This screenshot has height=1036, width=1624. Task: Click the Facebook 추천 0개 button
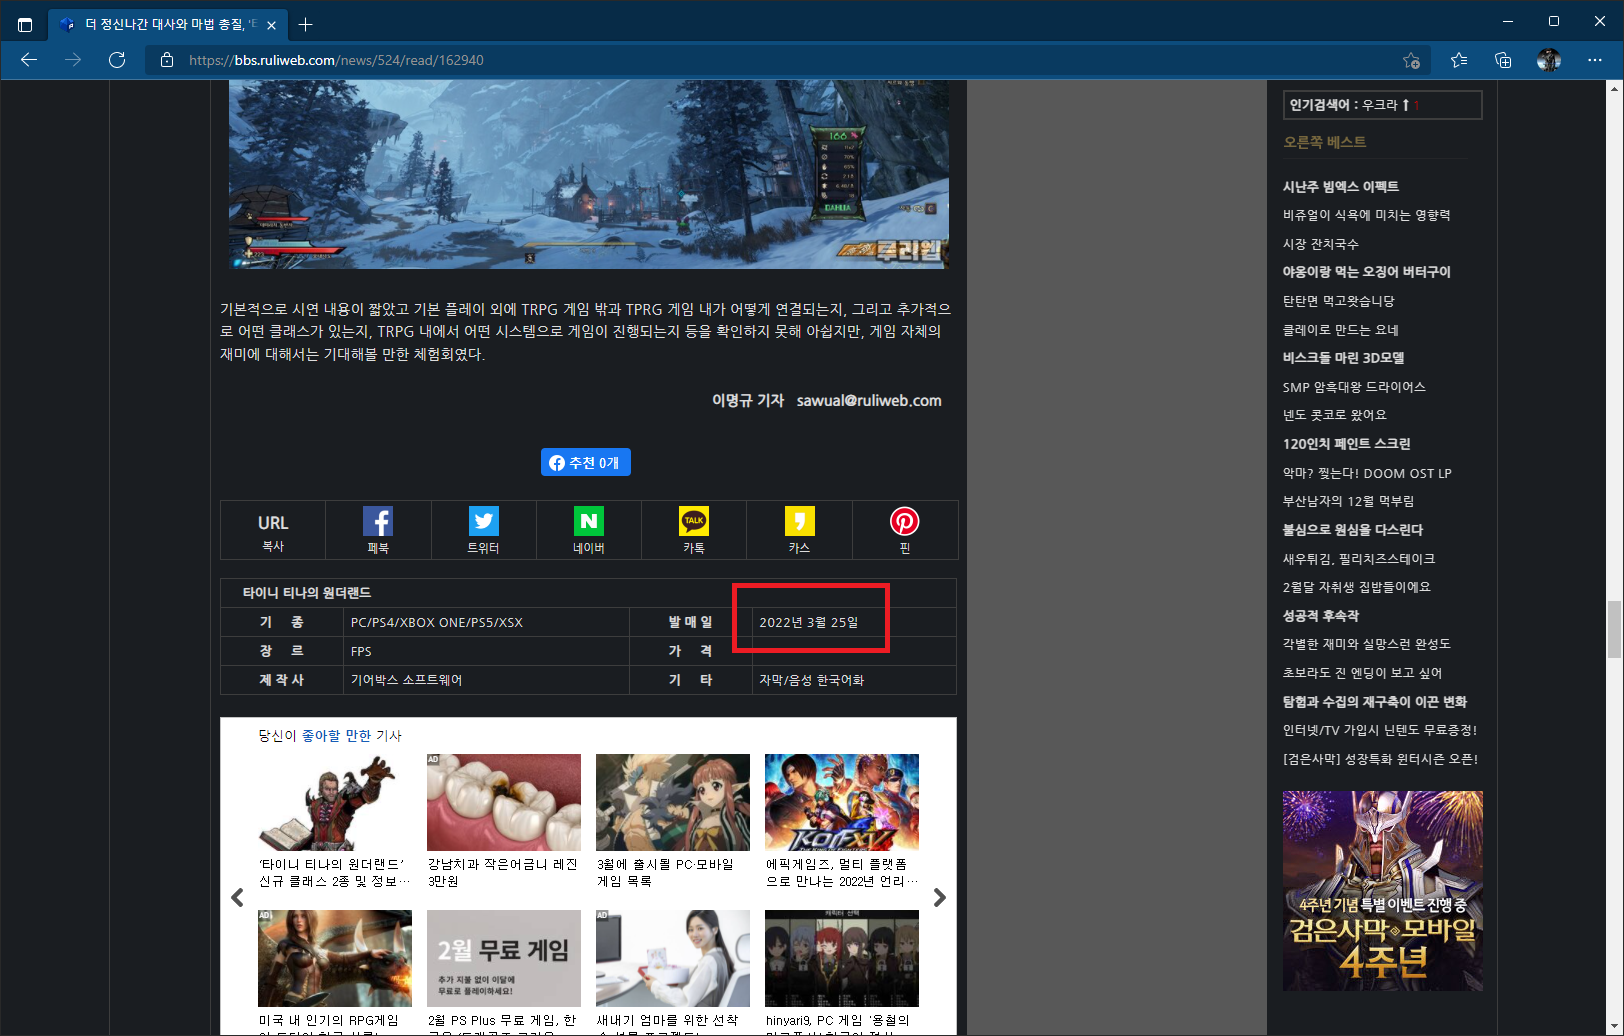(x=586, y=462)
